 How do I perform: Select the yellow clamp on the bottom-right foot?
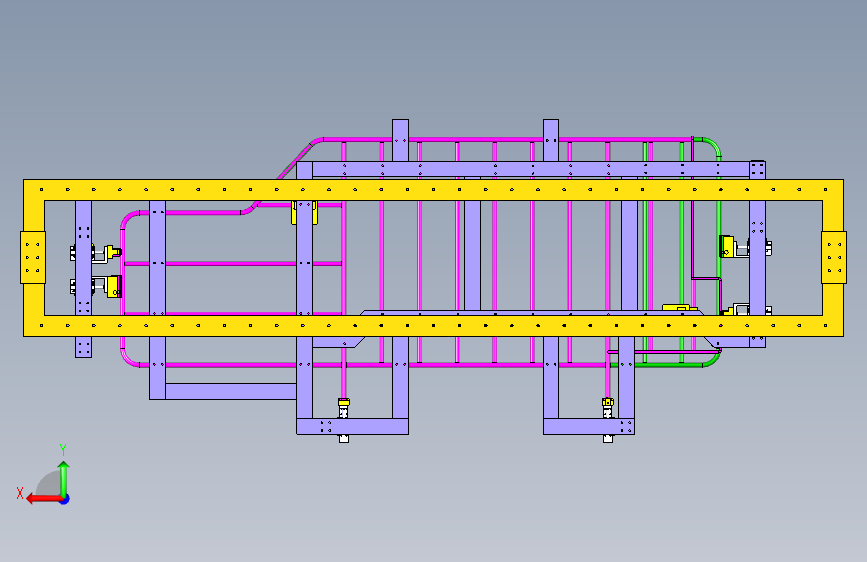click(x=608, y=403)
